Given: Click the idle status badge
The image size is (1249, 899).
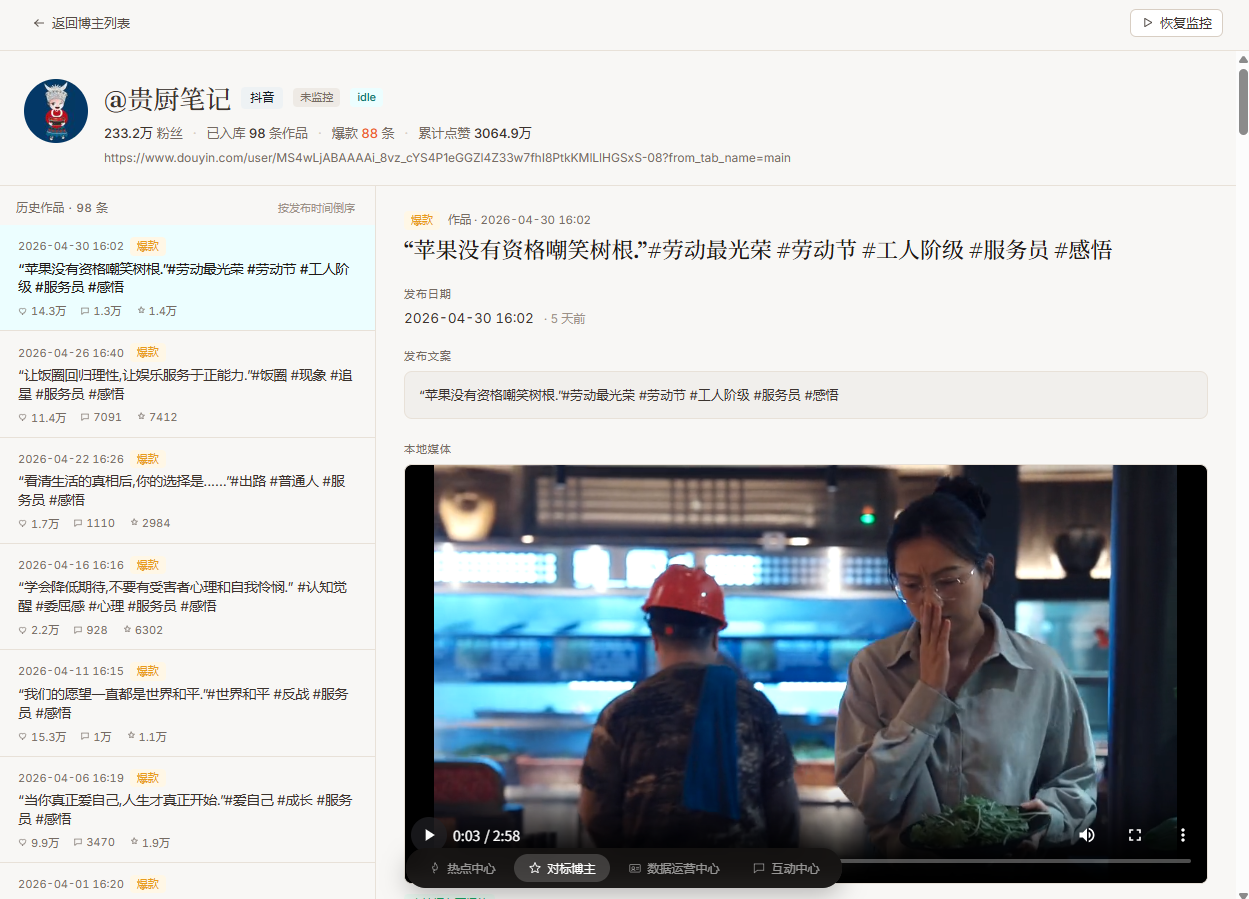Looking at the screenshot, I should coord(367,97).
